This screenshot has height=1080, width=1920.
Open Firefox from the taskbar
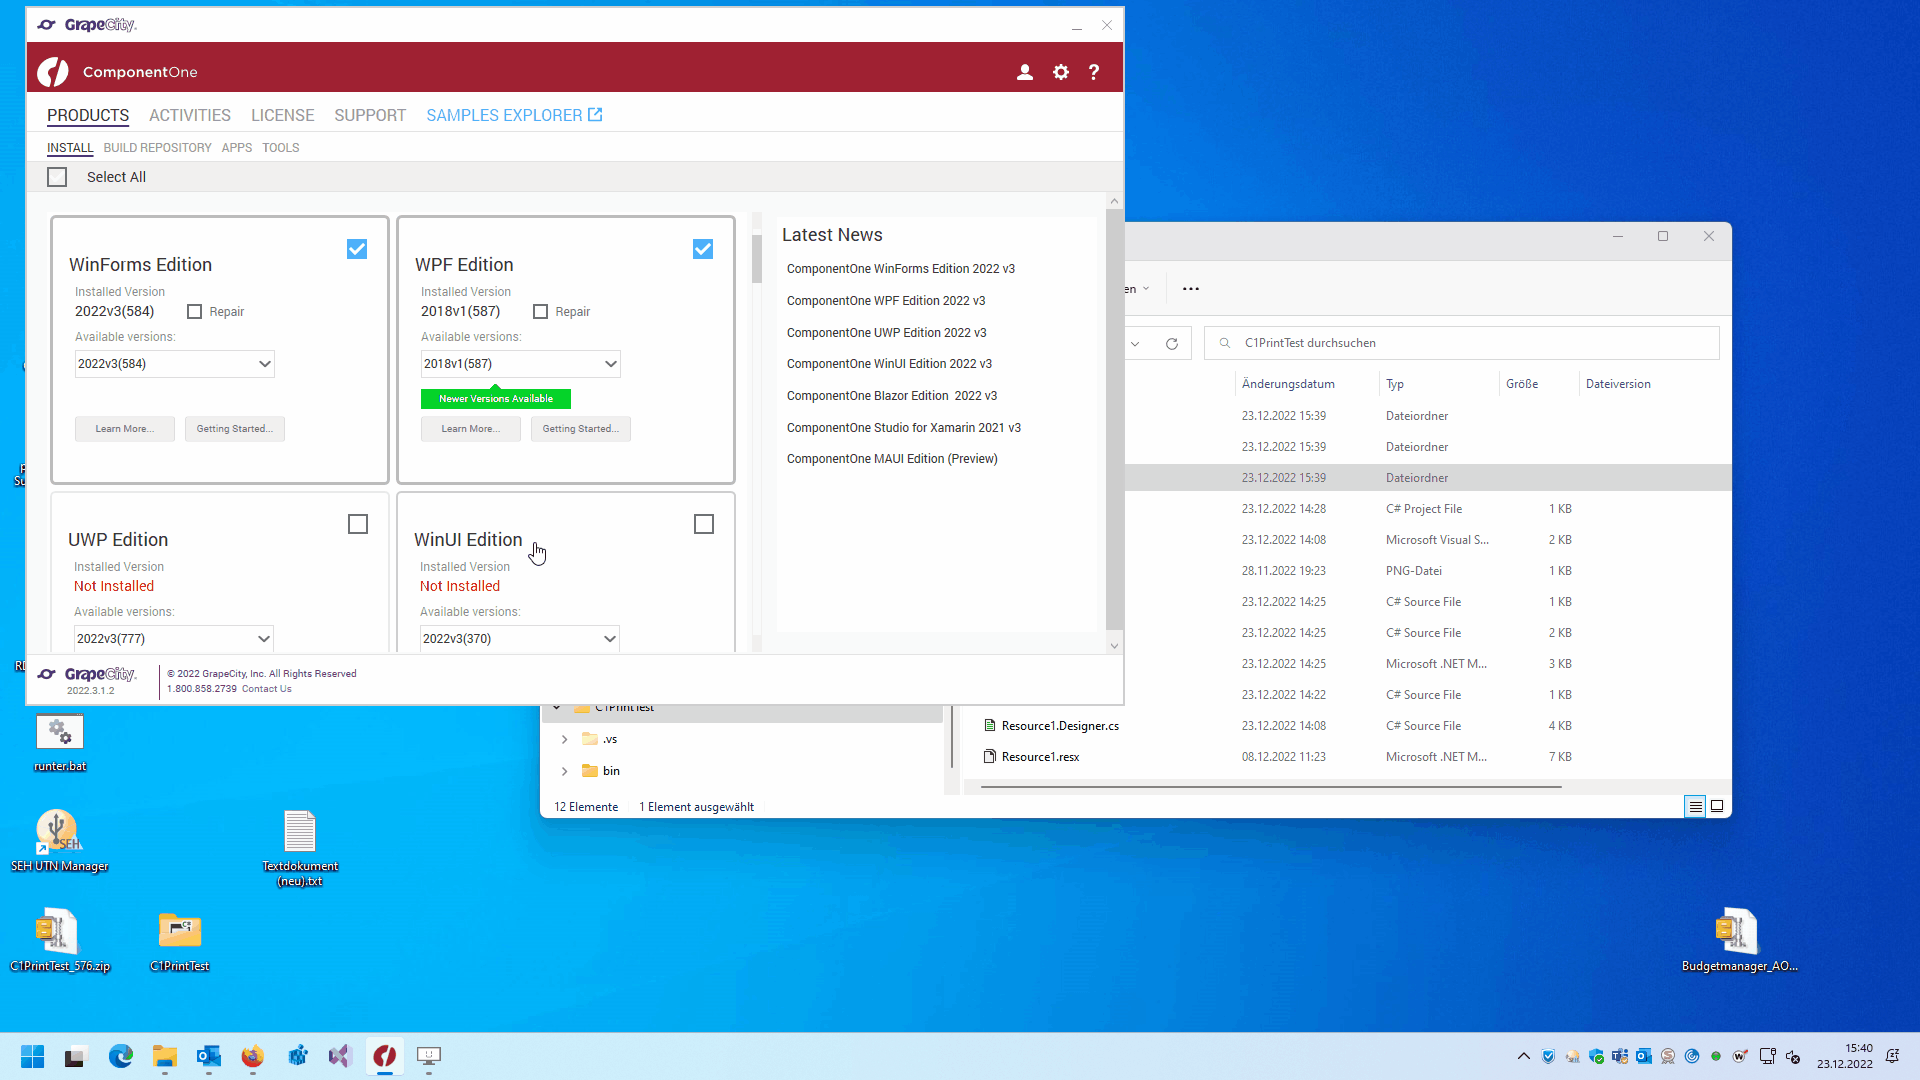click(253, 1056)
